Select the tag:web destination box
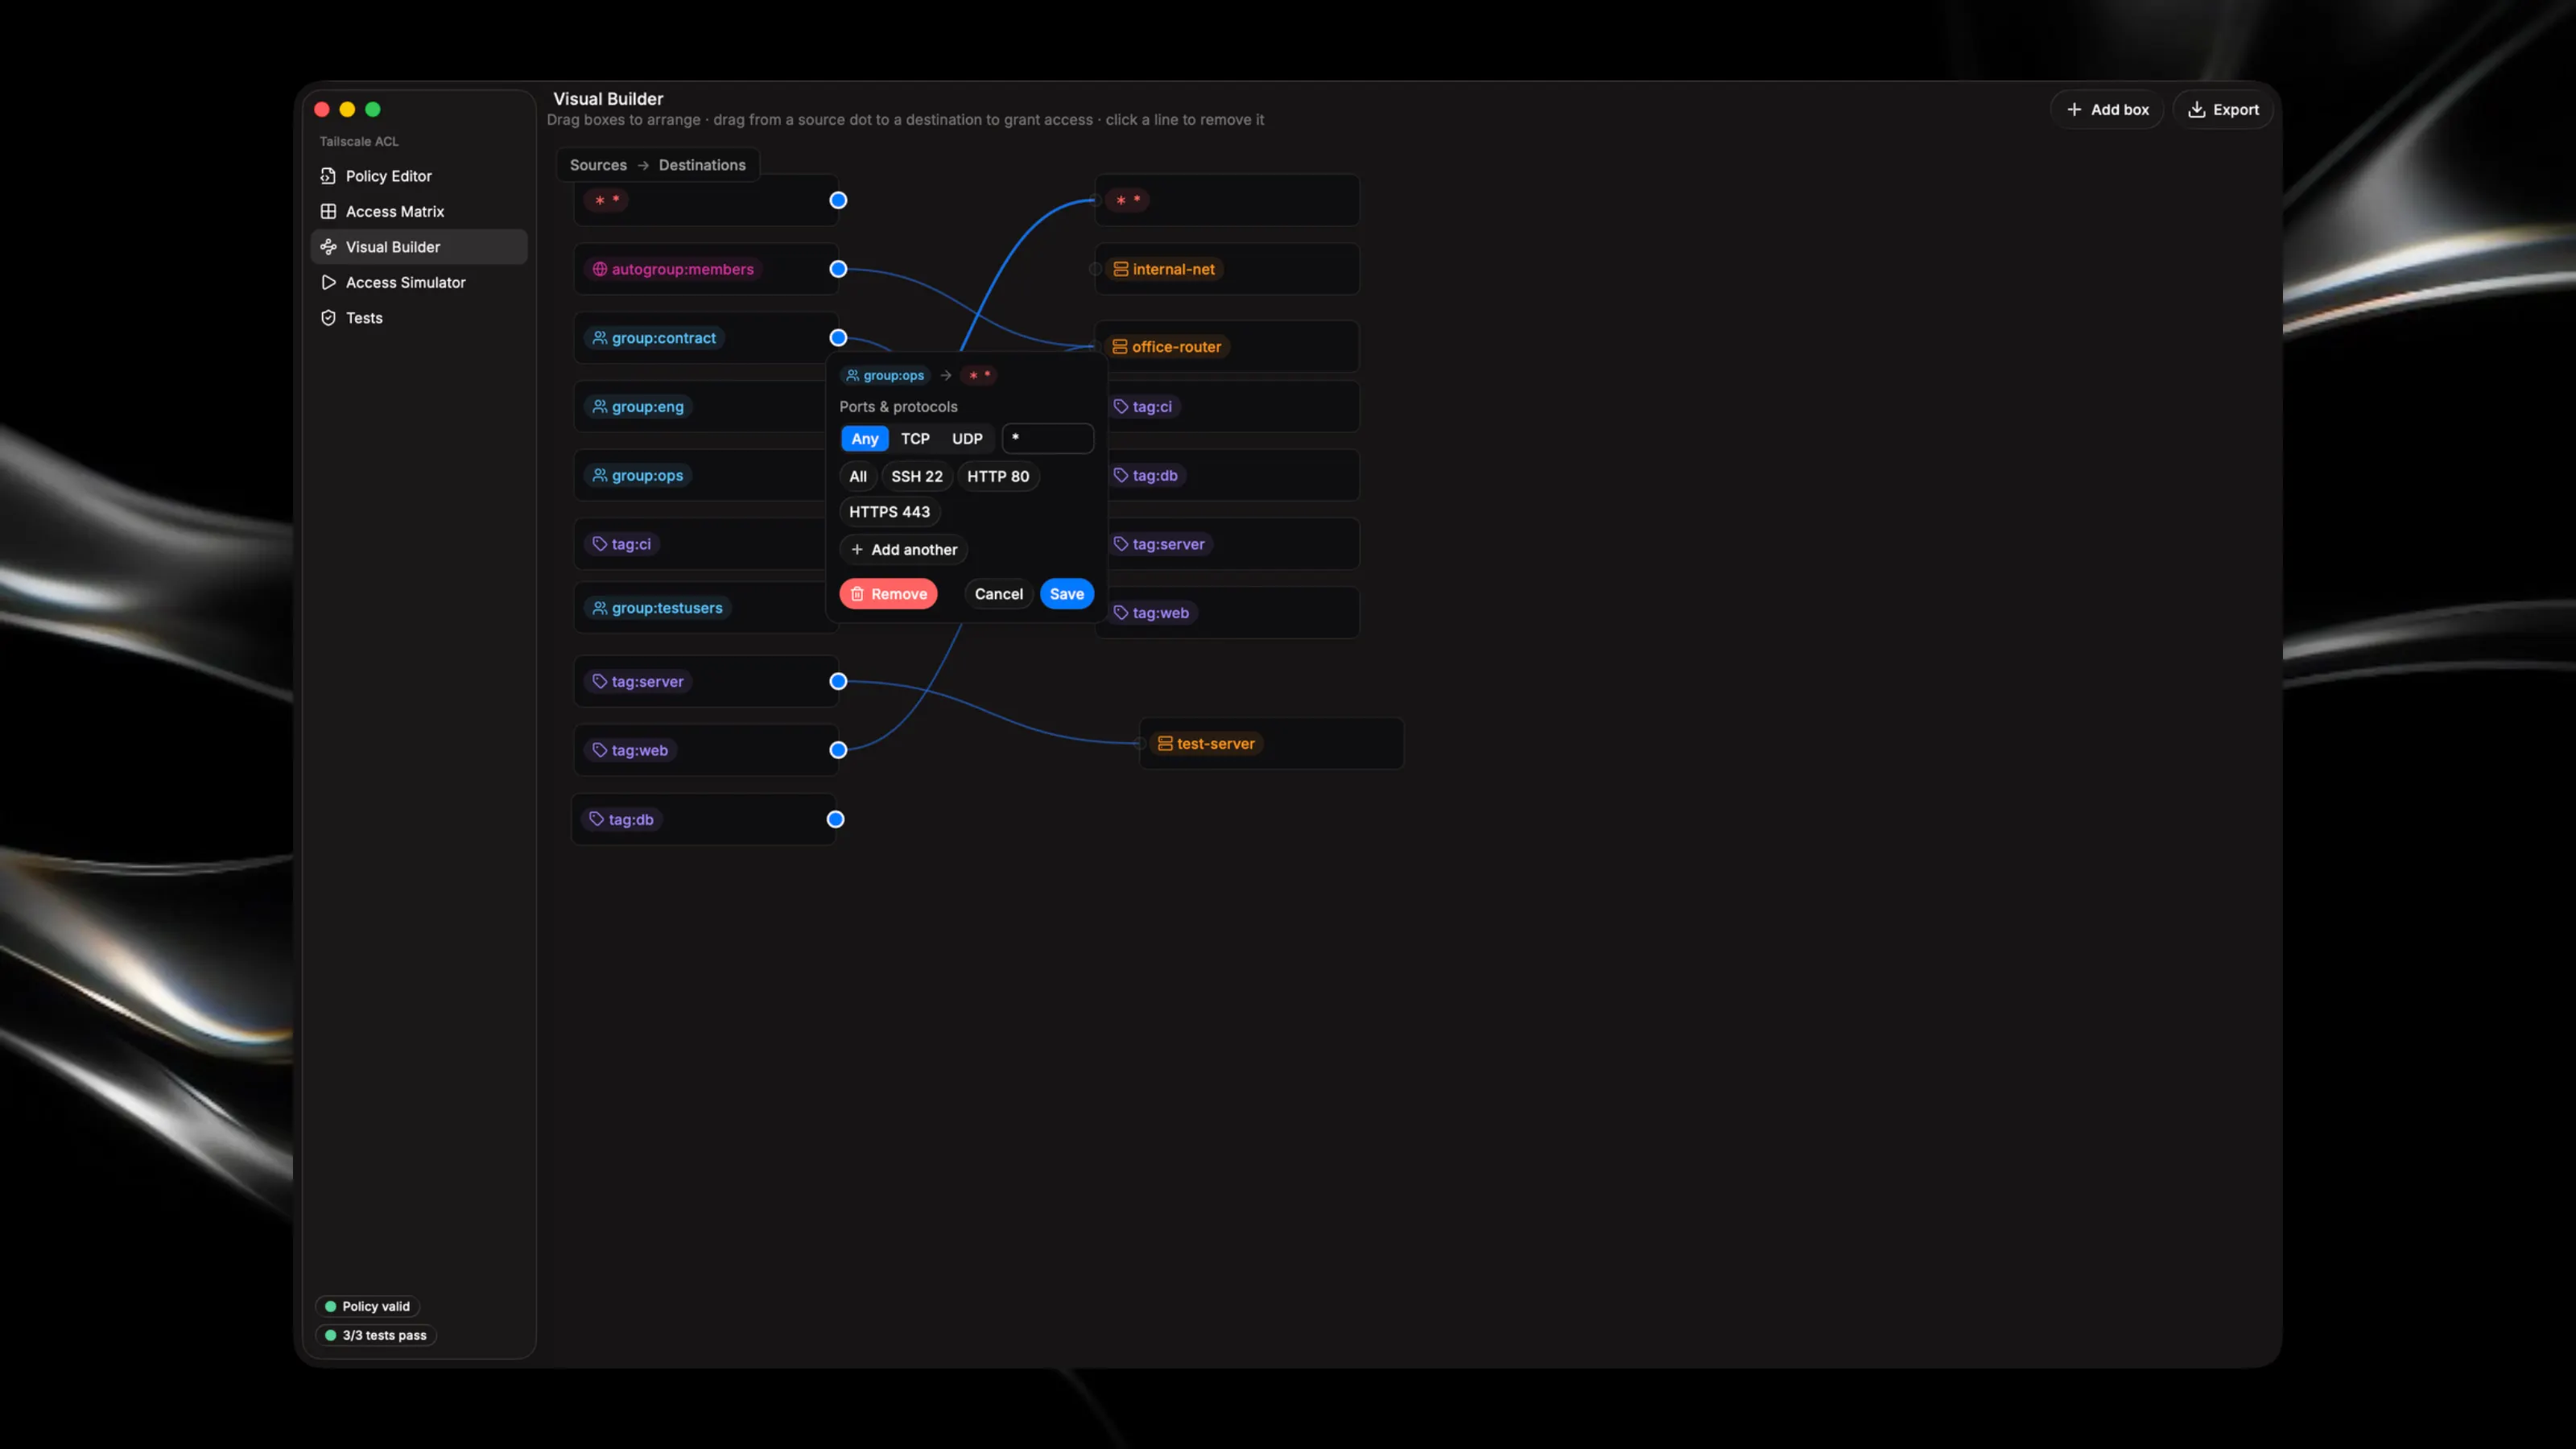 tap(1233, 613)
